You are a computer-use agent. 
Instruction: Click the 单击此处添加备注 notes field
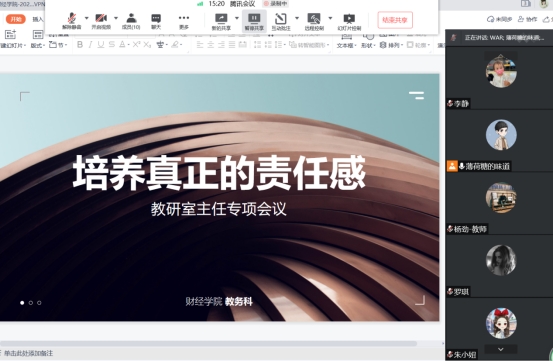click(x=28, y=353)
